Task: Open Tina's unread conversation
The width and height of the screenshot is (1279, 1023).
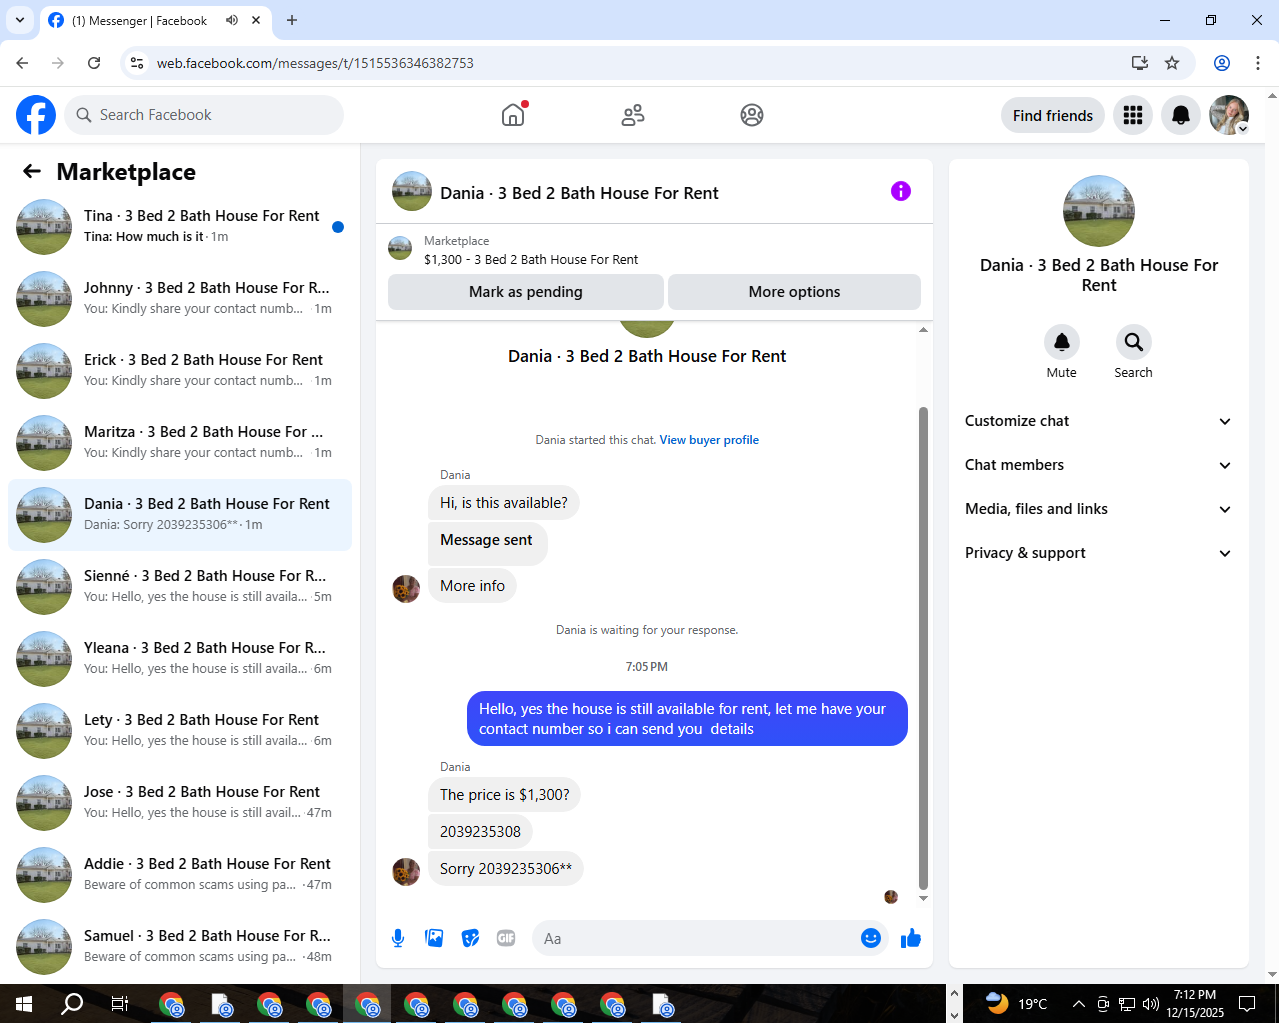Action: coord(180,227)
